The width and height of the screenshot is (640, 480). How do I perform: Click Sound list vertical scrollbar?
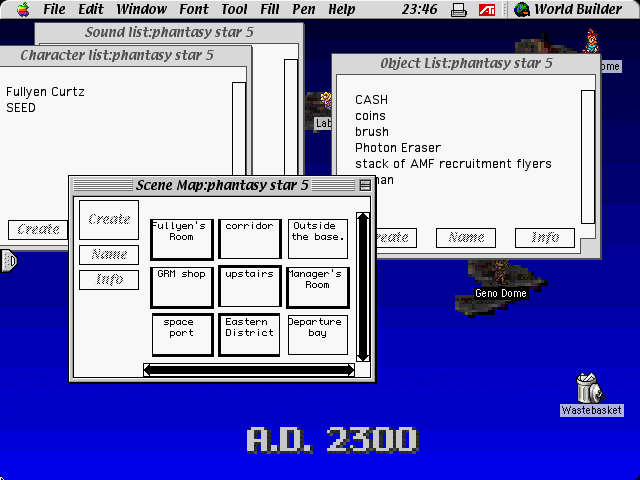point(291,118)
